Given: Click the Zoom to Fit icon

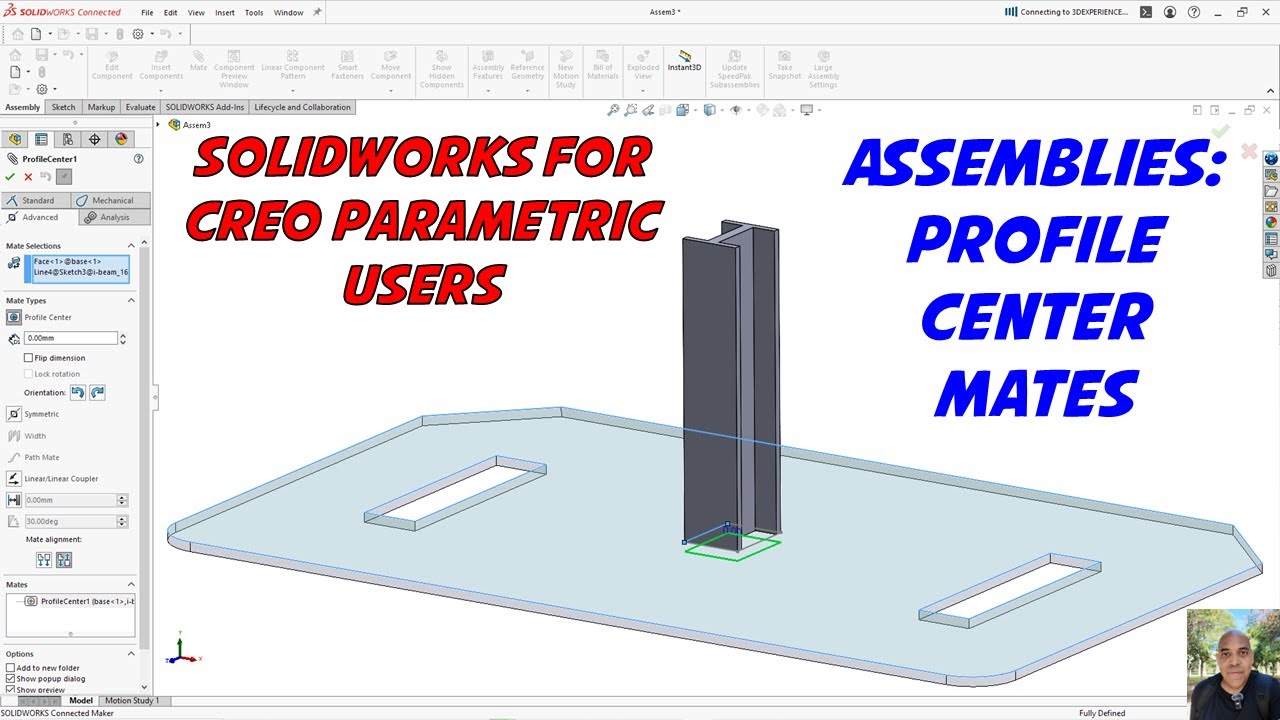Looking at the screenshot, I should (x=614, y=110).
